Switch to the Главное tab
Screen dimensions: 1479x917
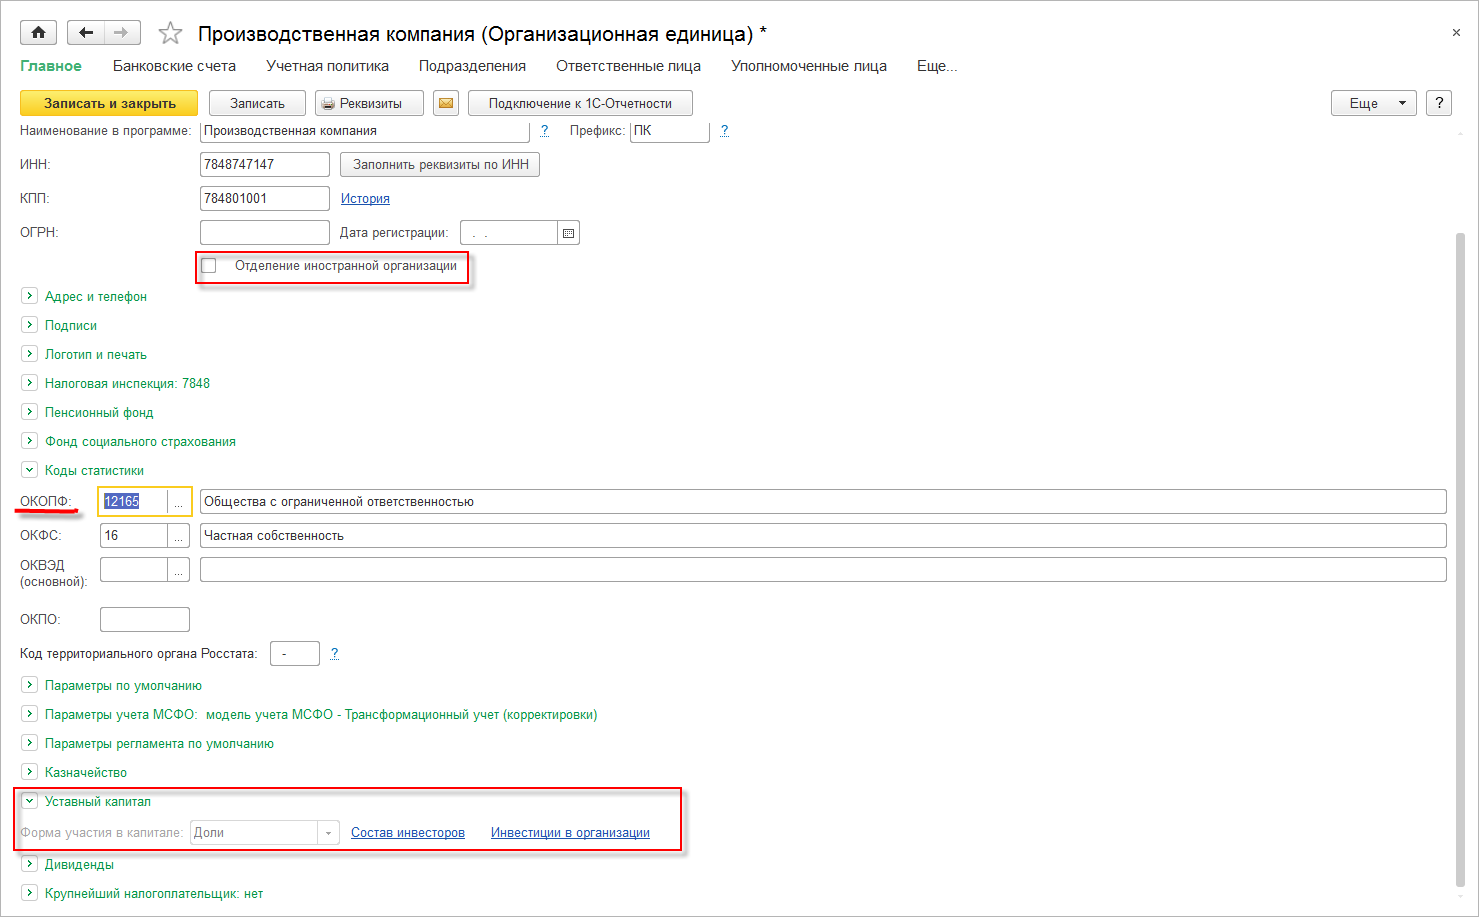pos(51,66)
